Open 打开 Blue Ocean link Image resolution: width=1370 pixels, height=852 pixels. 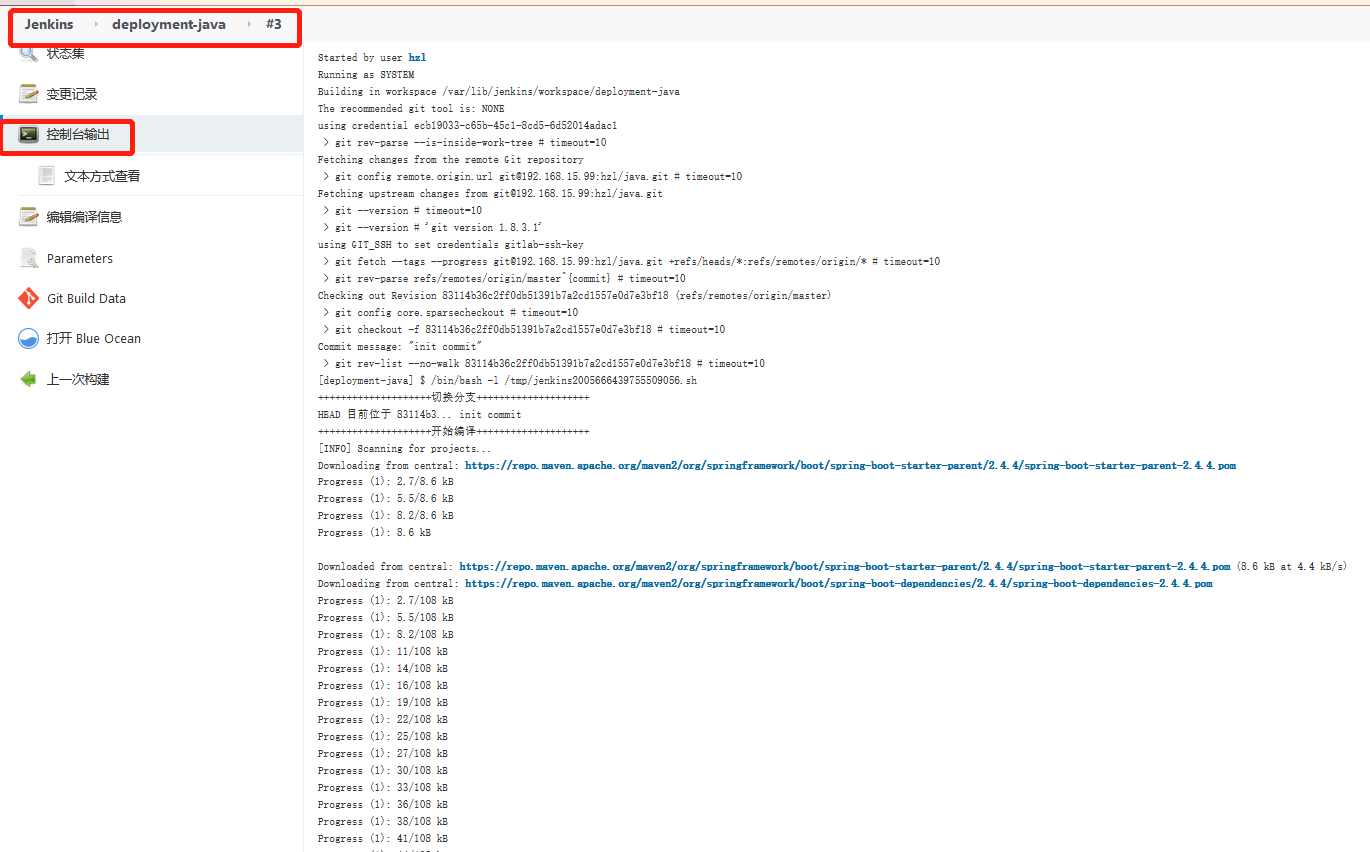coord(94,338)
